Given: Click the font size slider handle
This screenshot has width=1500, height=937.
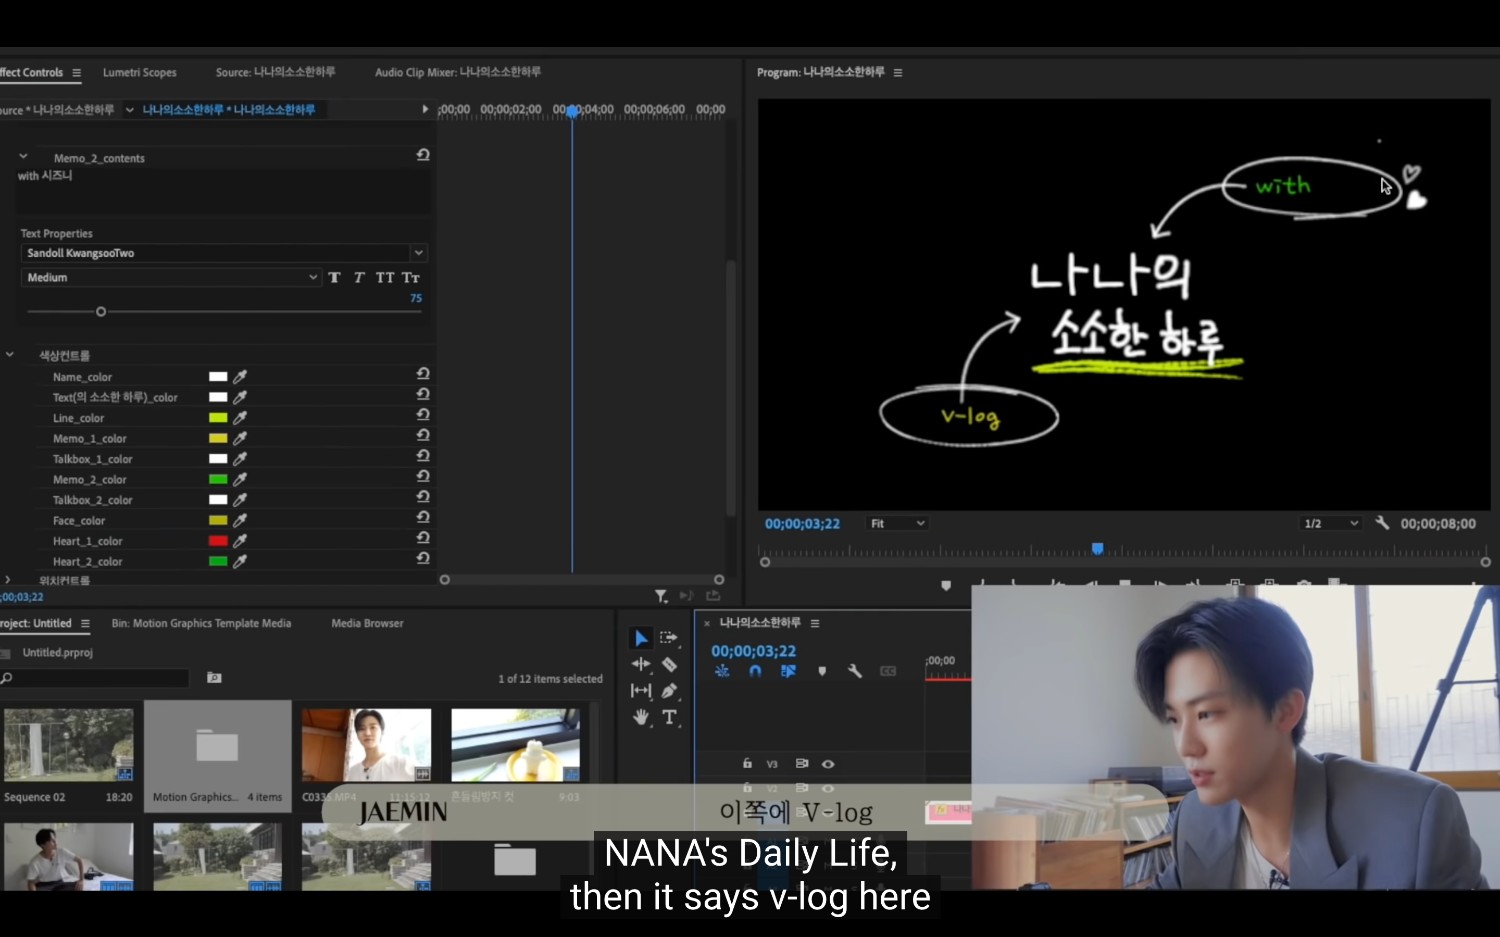Looking at the screenshot, I should [101, 312].
